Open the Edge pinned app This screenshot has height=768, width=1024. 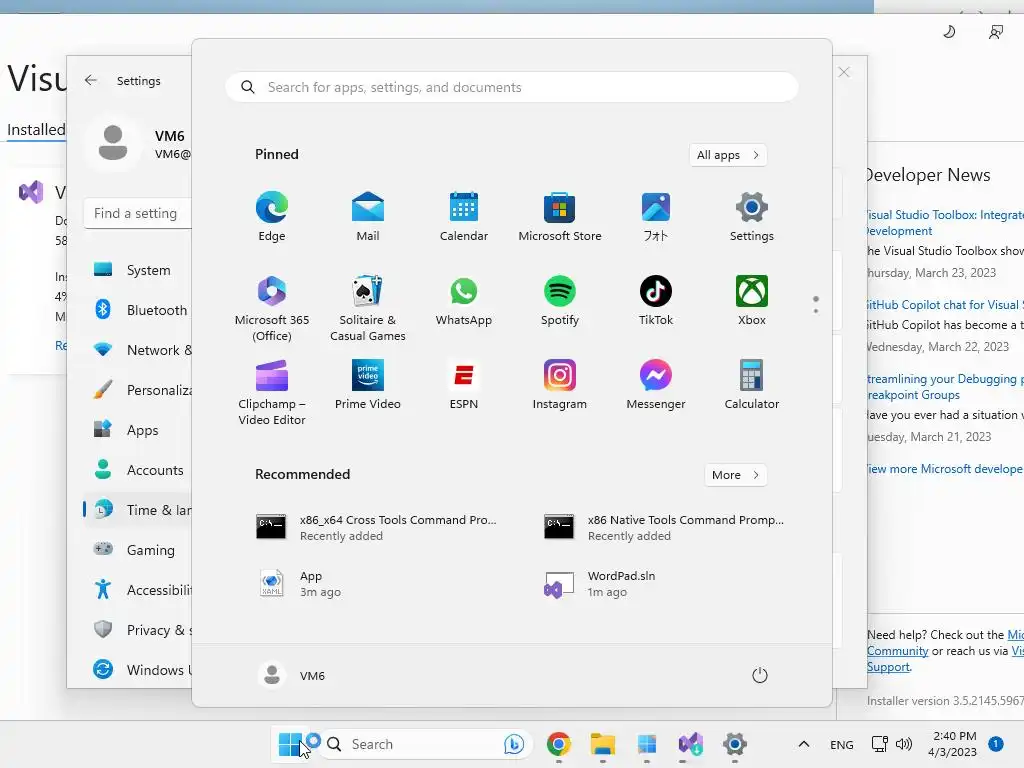coord(272,216)
